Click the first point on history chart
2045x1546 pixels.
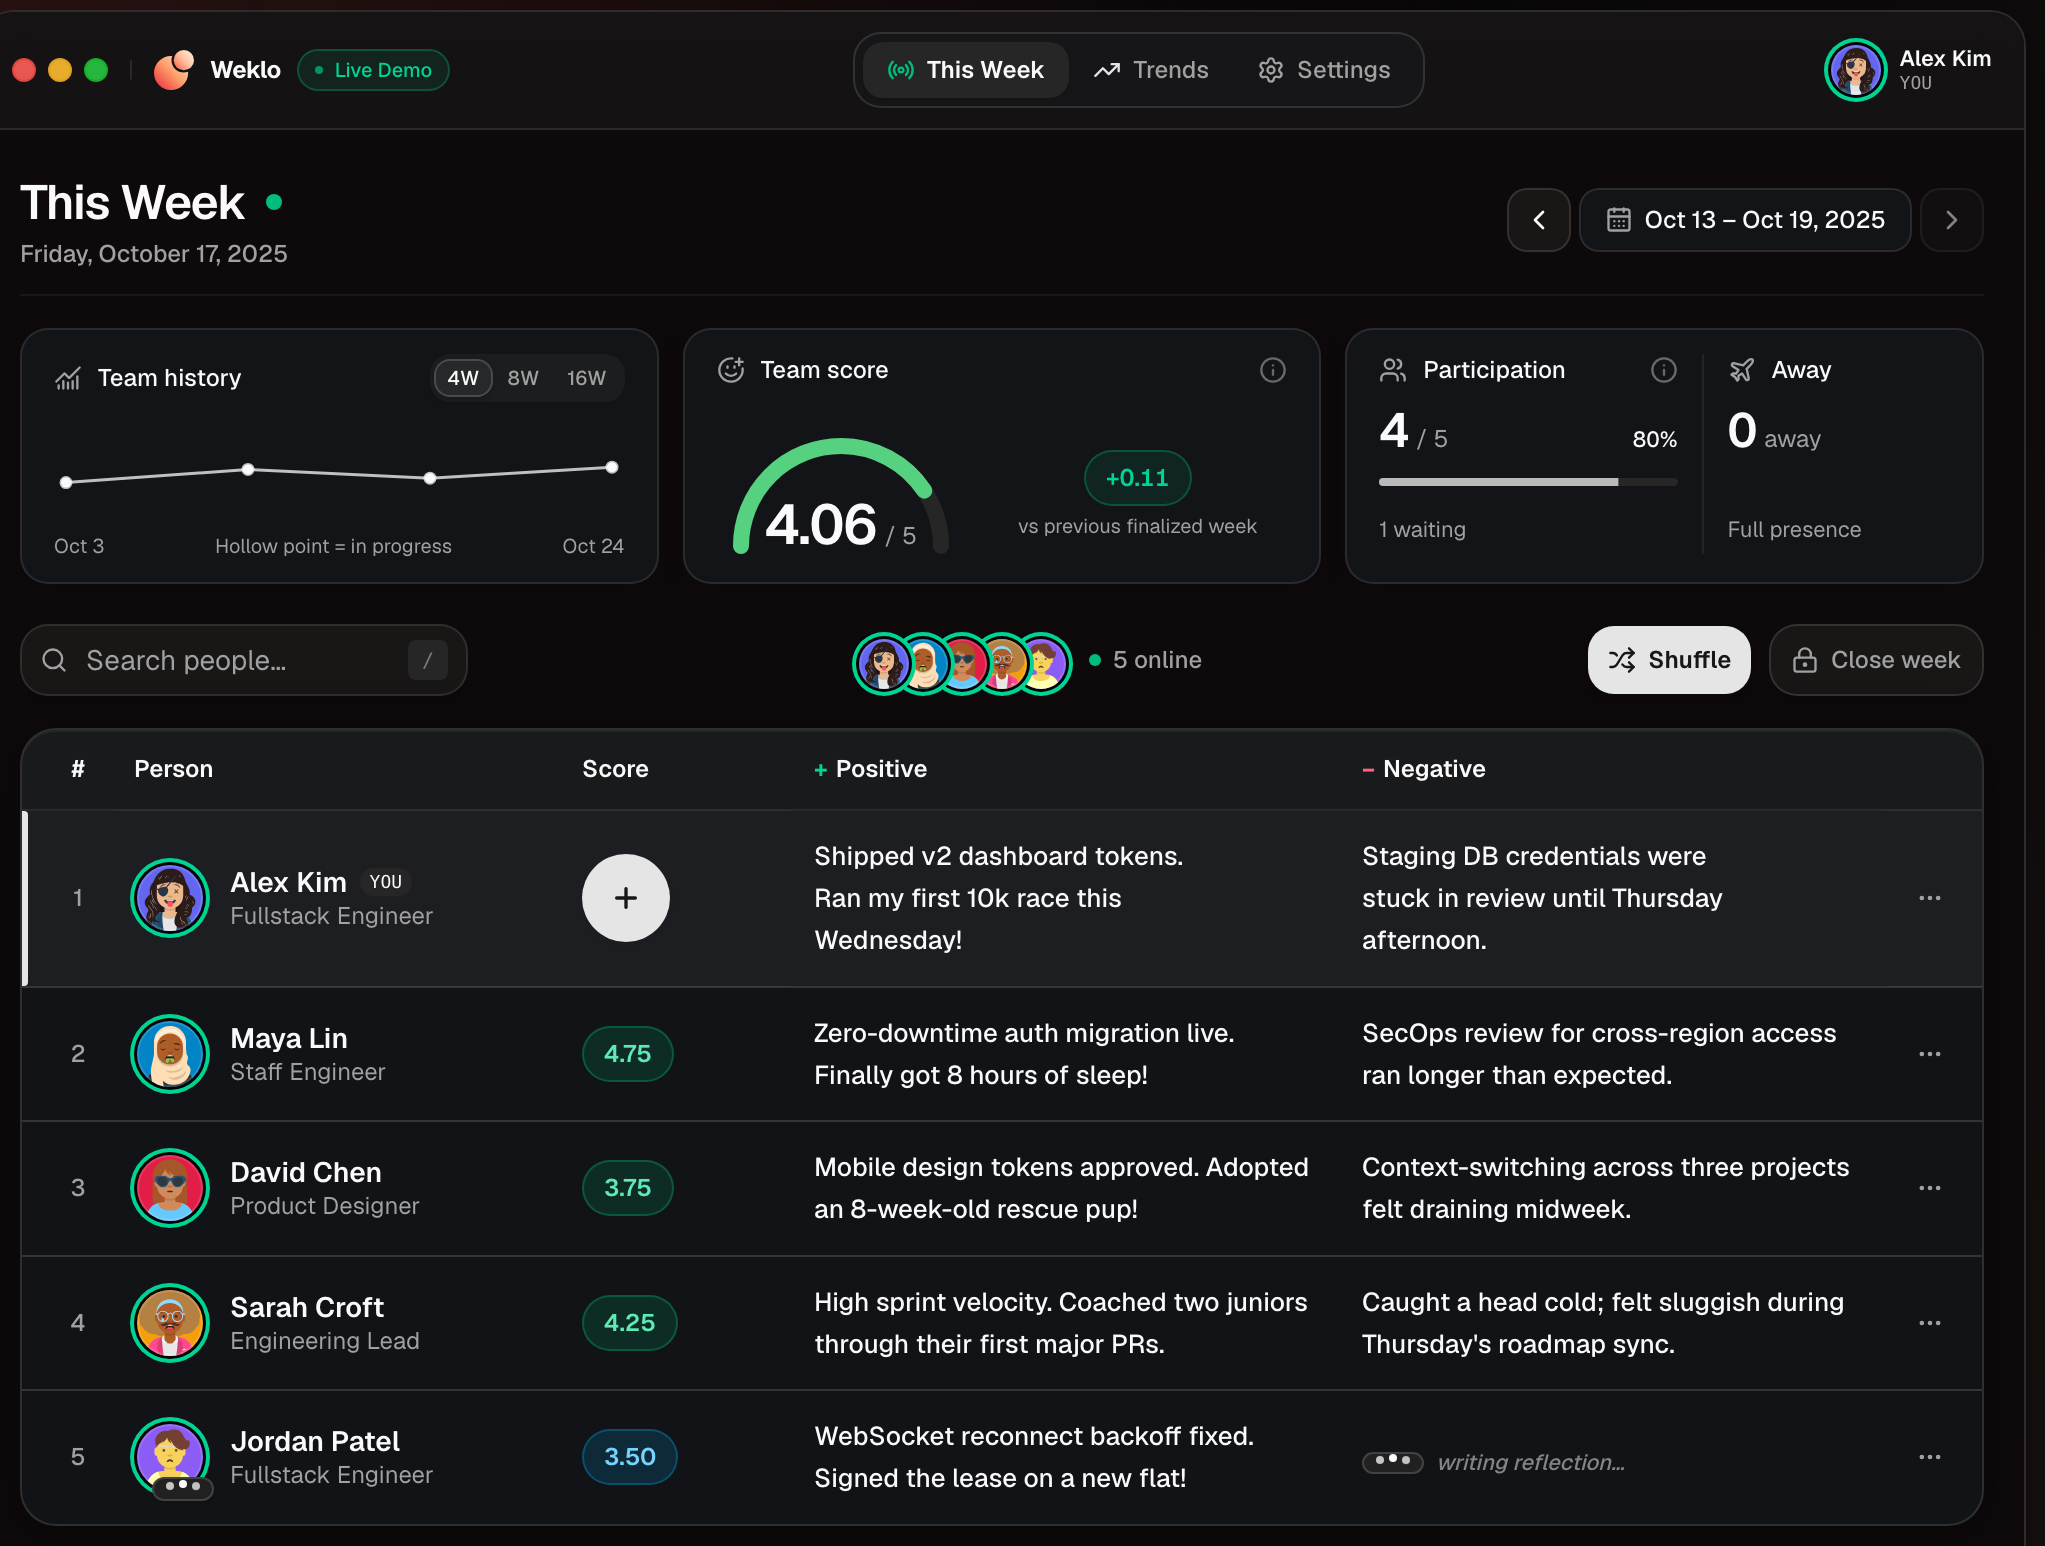pyautogui.click(x=66, y=482)
